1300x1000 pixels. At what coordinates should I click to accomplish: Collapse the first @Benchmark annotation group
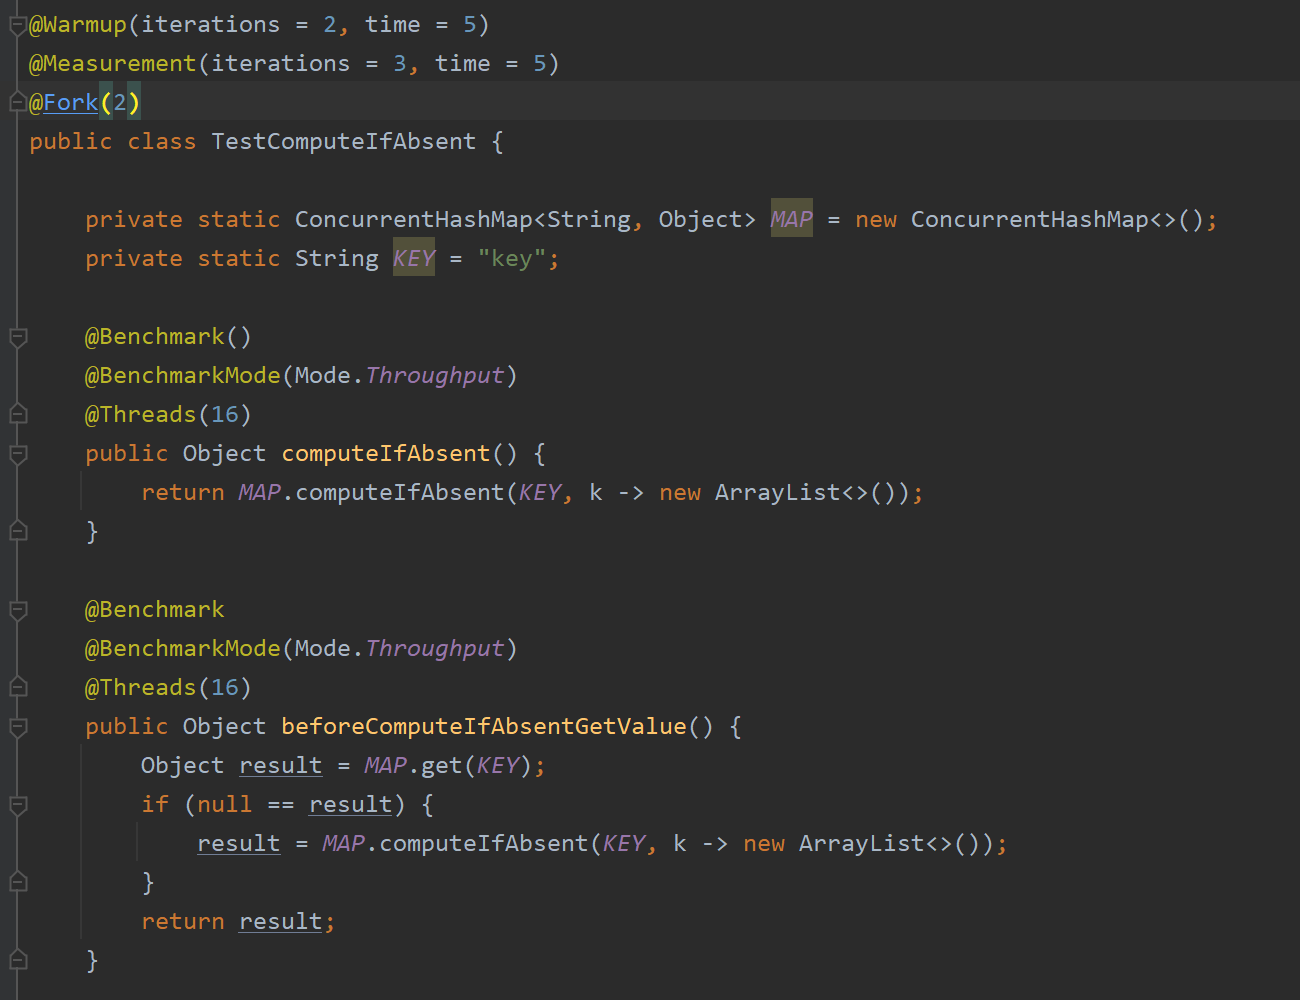pos(17,337)
